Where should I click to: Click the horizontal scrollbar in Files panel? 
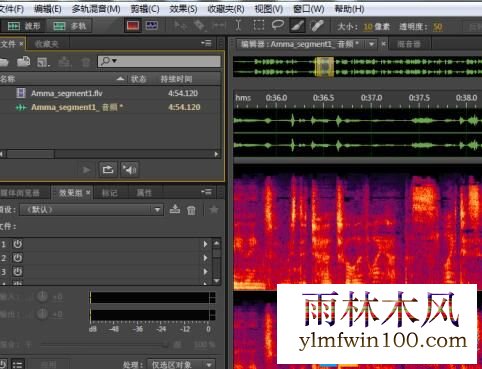click(x=109, y=154)
